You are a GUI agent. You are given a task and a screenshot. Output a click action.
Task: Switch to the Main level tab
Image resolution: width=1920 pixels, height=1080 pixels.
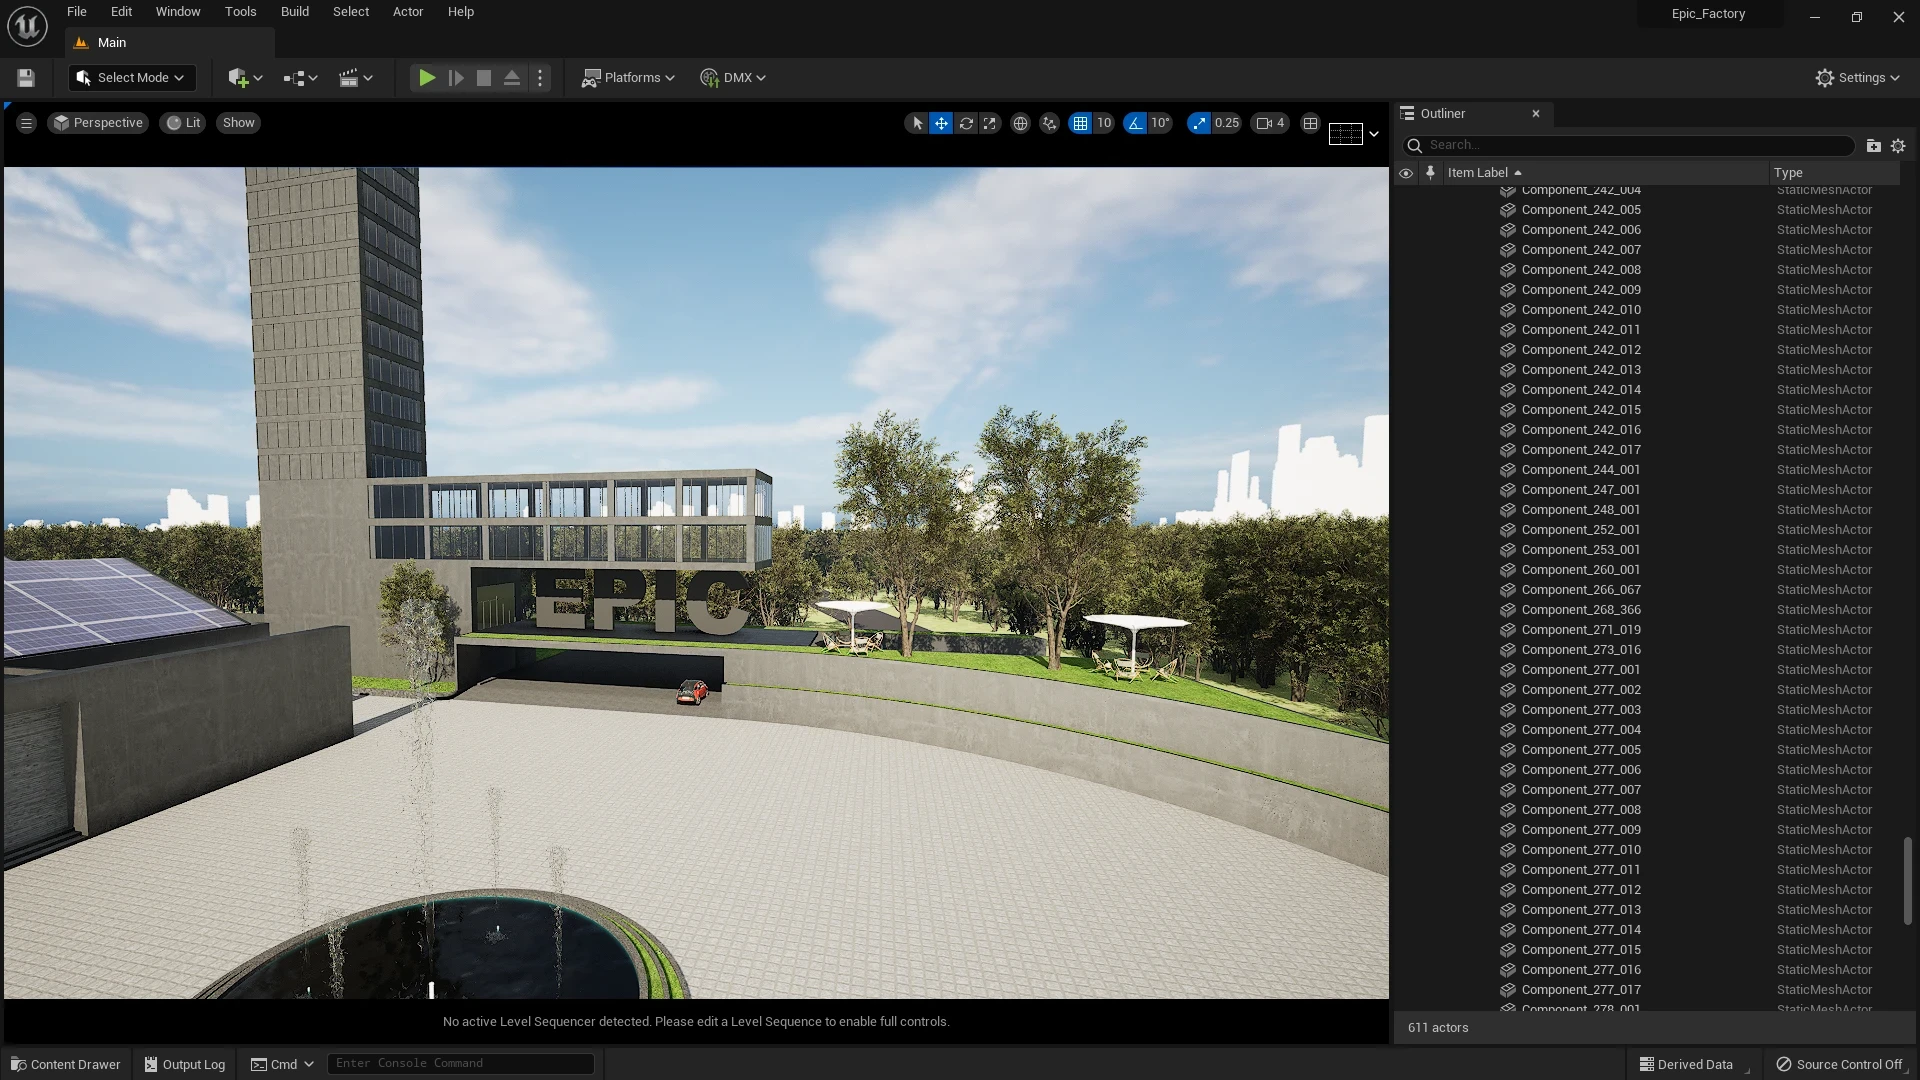point(111,42)
